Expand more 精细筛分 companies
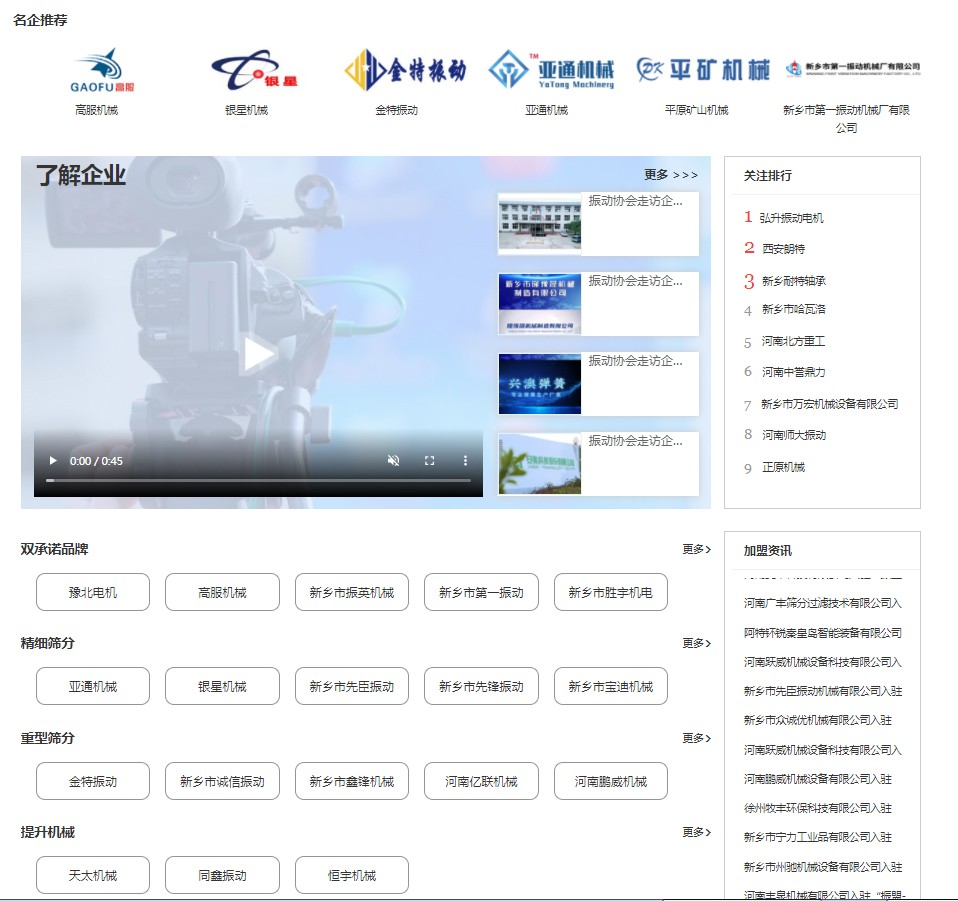The height and width of the screenshot is (901, 958). tap(696, 643)
